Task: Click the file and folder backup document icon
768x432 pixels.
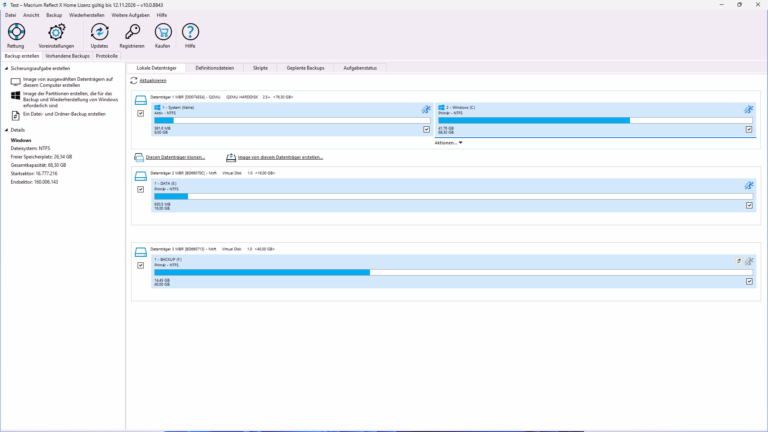Action: 16,116
